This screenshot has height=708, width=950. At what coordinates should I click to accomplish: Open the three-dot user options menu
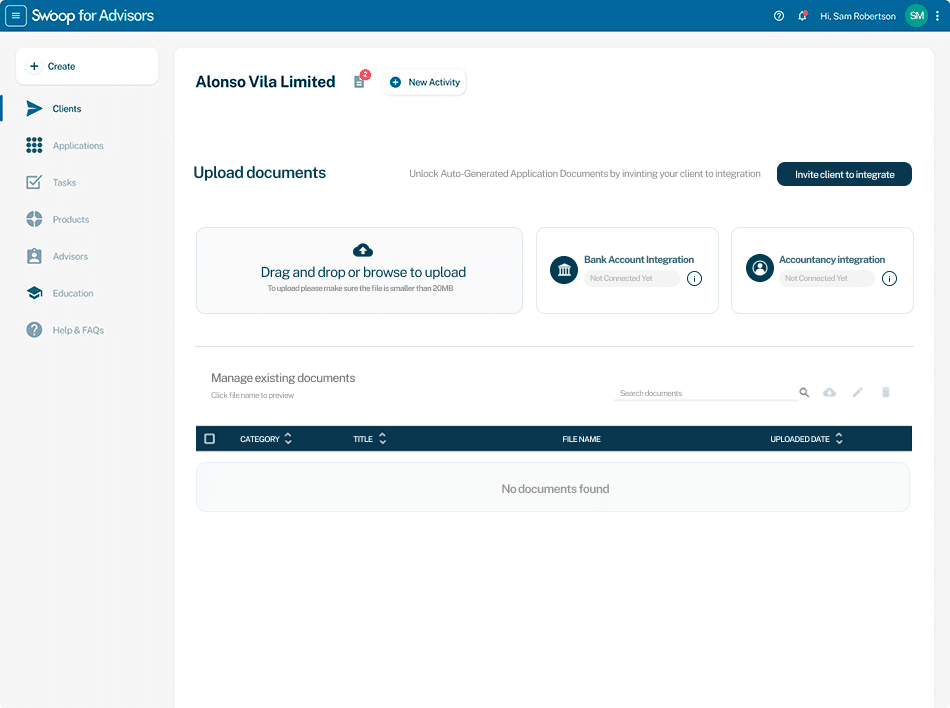coord(937,16)
